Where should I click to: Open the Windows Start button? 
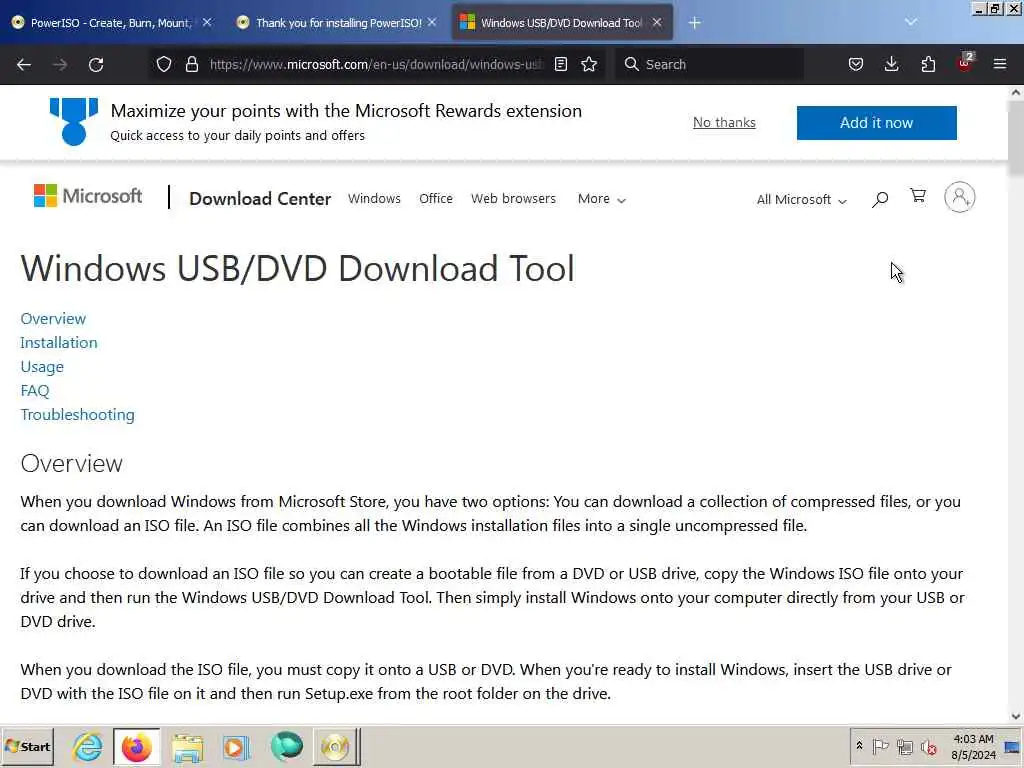[27, 746]
